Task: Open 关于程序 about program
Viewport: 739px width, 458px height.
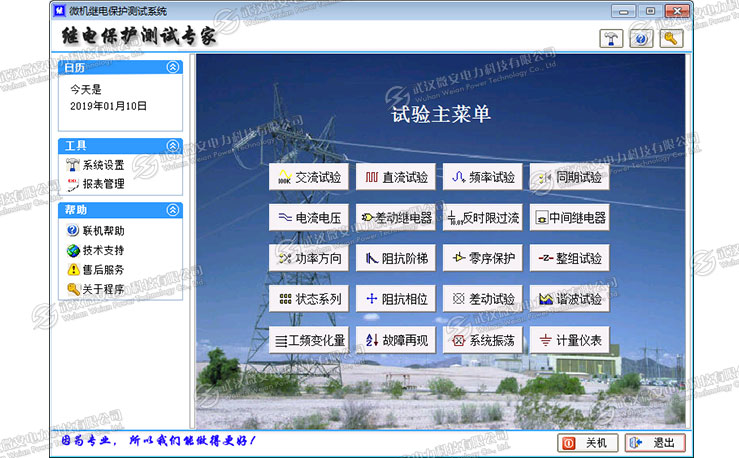Action: point(95,289)
